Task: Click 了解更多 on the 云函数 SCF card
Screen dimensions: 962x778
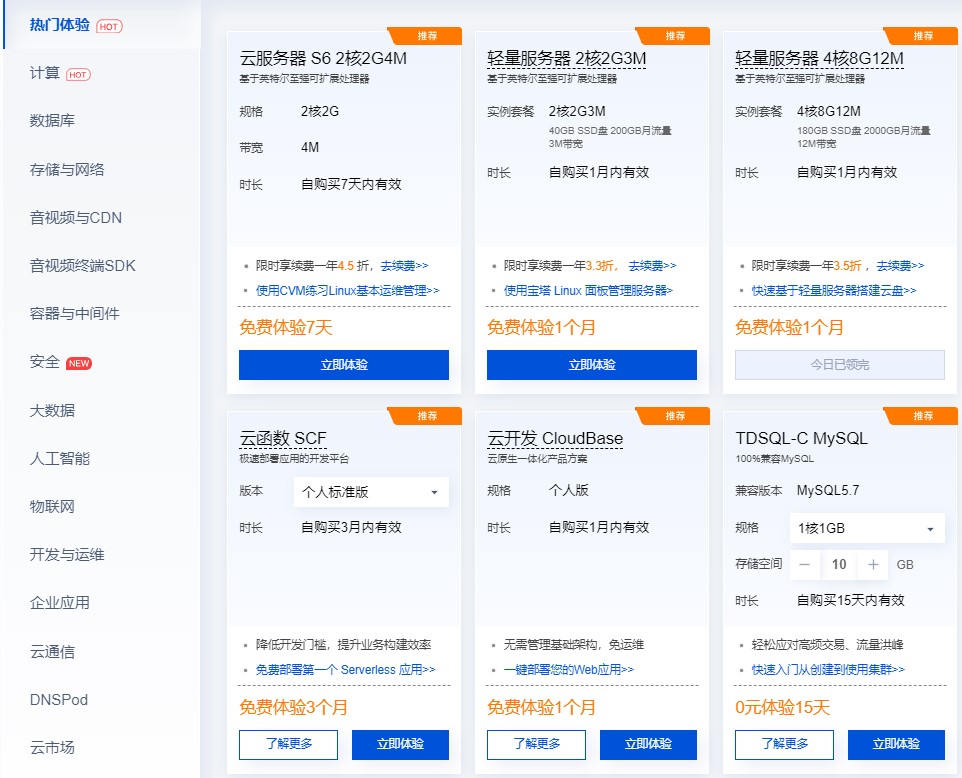Action: (x=288, y=744)
